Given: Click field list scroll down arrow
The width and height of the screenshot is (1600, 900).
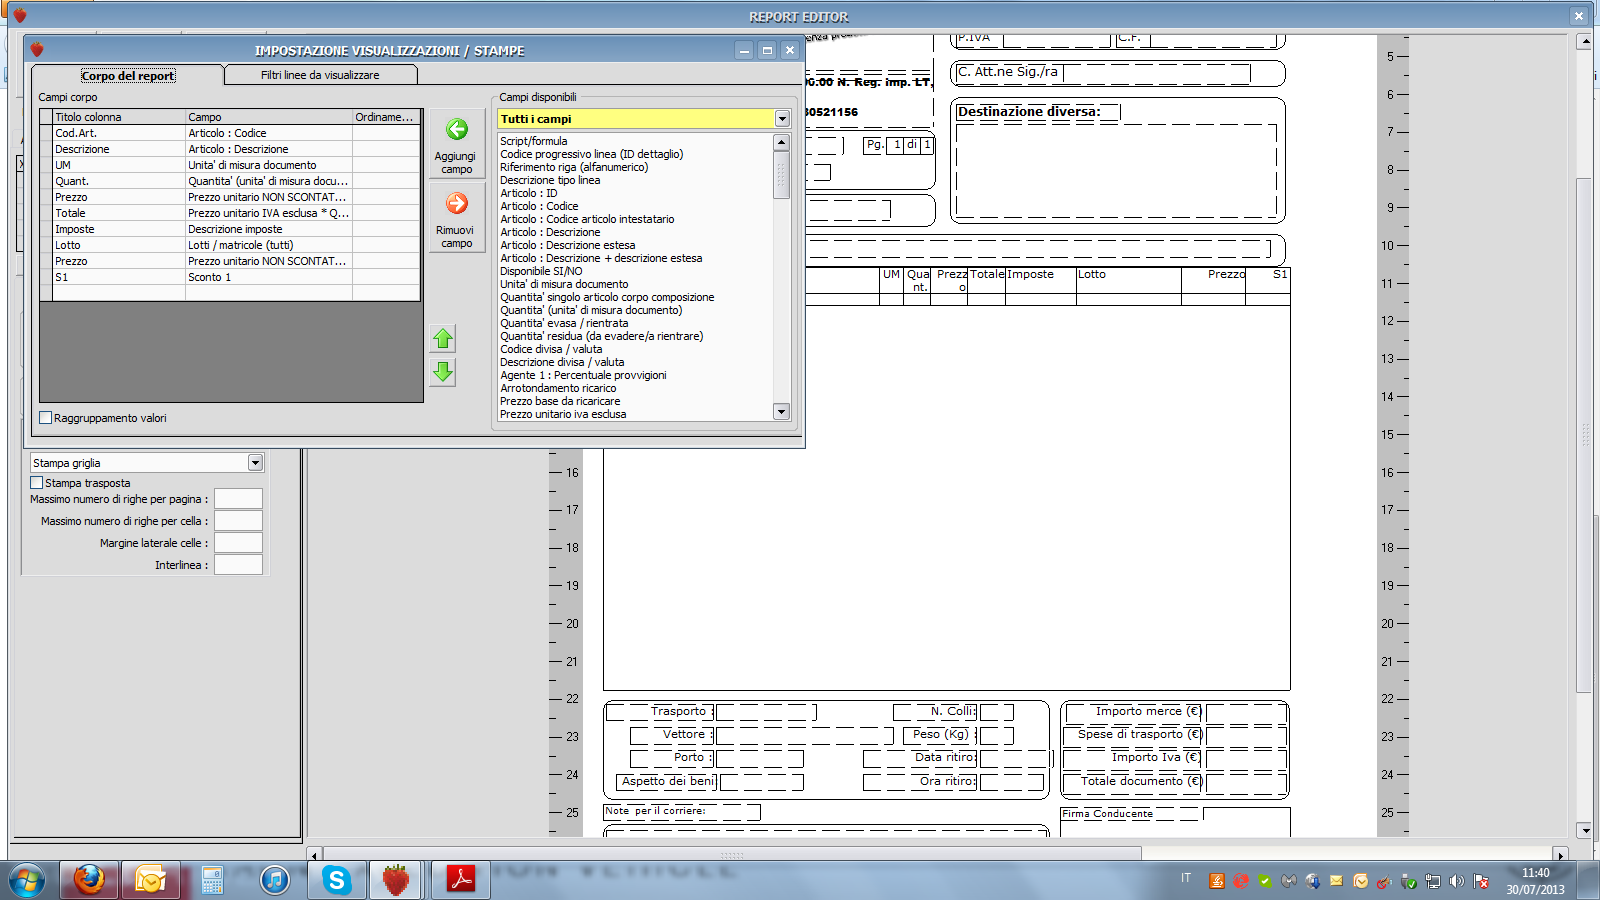Looking at the screenshot, I should click(782, 411).
